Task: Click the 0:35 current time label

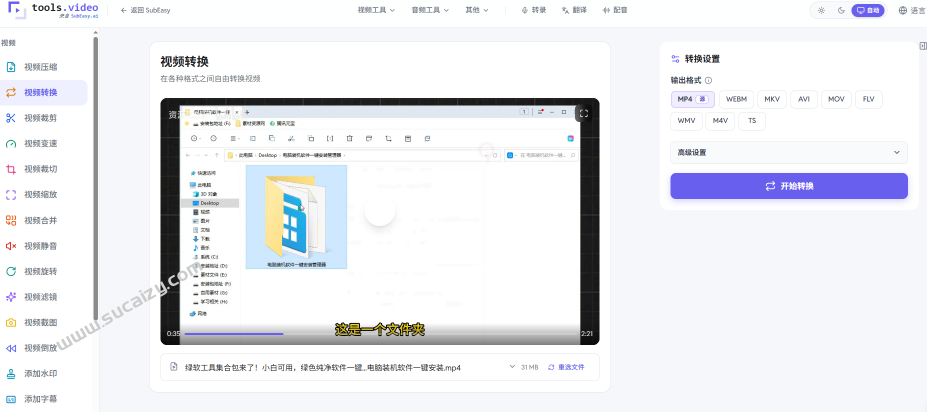Action: (x=173, y=334)
